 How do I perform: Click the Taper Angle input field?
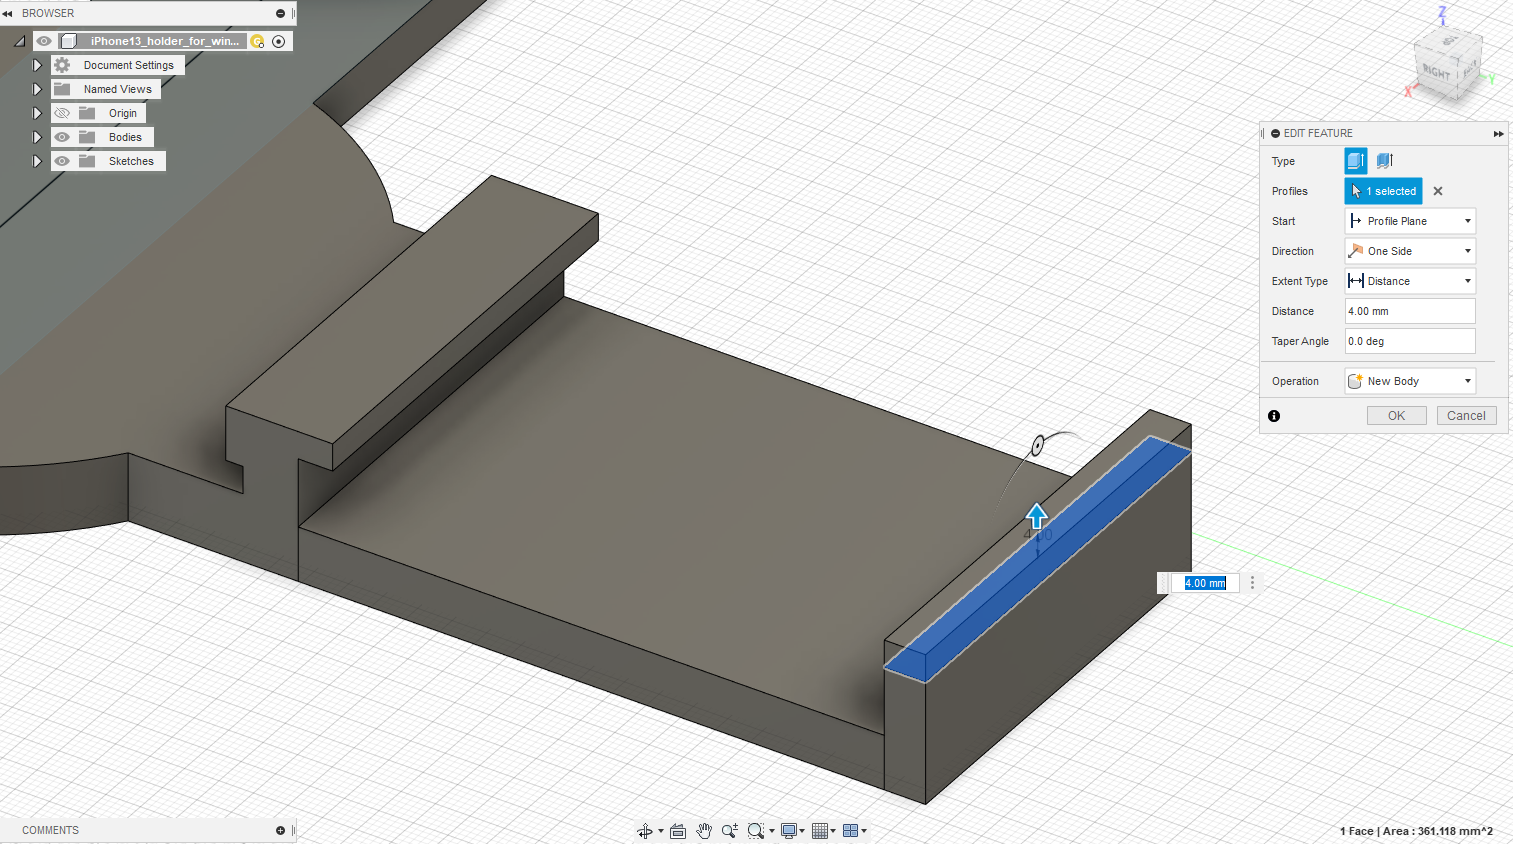click(1410, 341)
